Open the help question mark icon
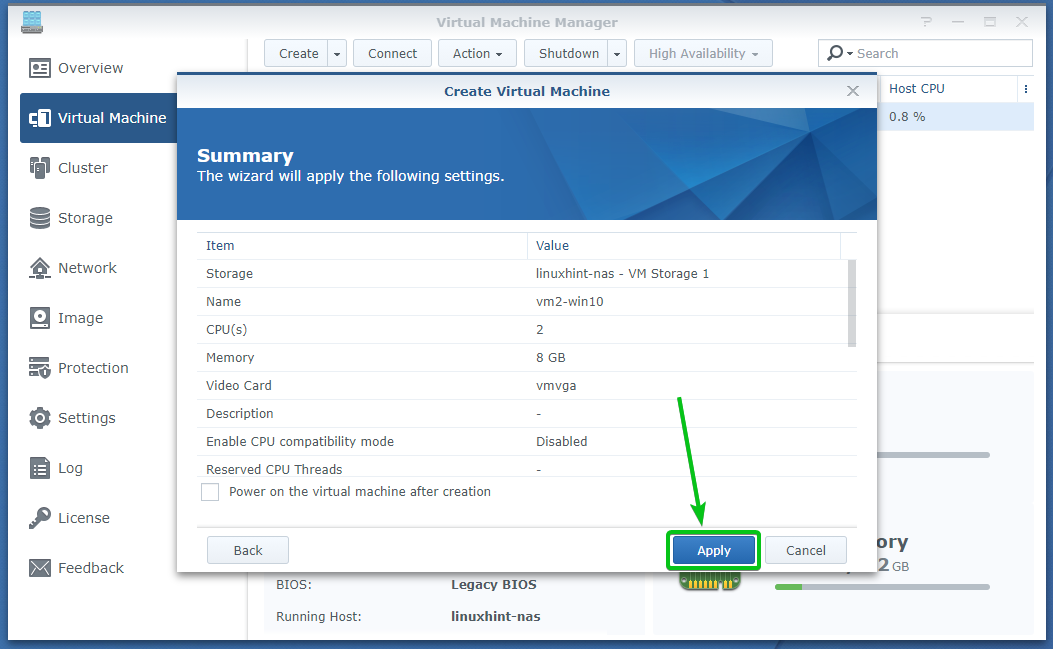This screenshot has width=1053, height=649. tap(927, 22)
